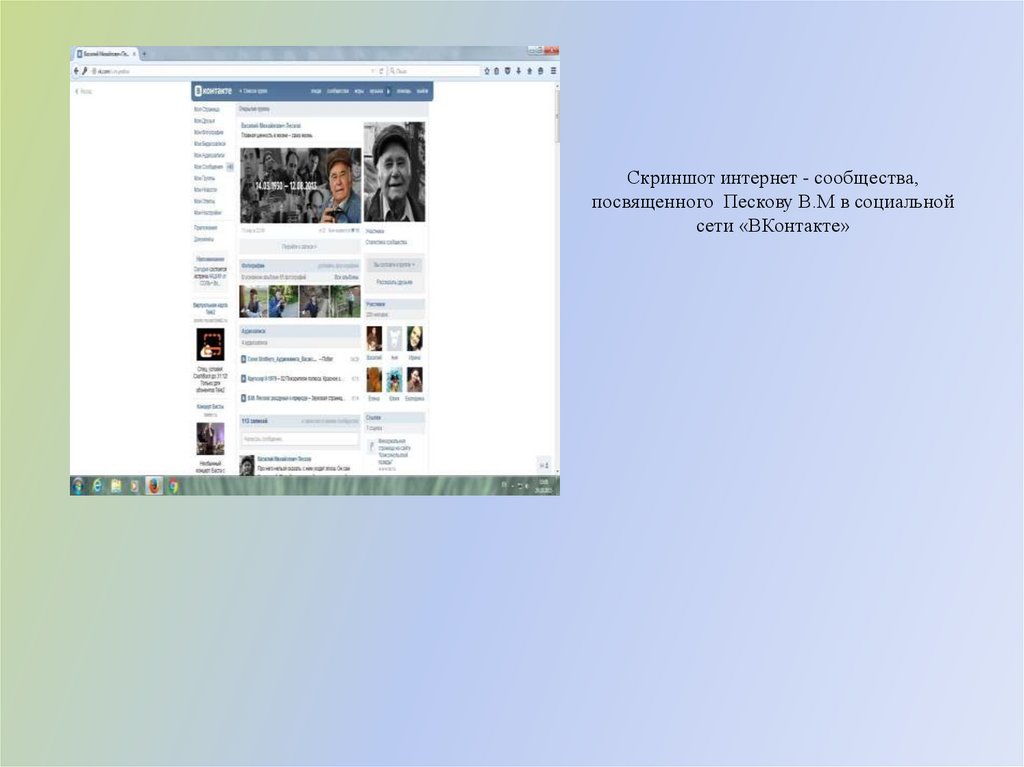Open 'Документы' in left menu
This screenshot has height=767, width=1024.
[x=203, y=239]
